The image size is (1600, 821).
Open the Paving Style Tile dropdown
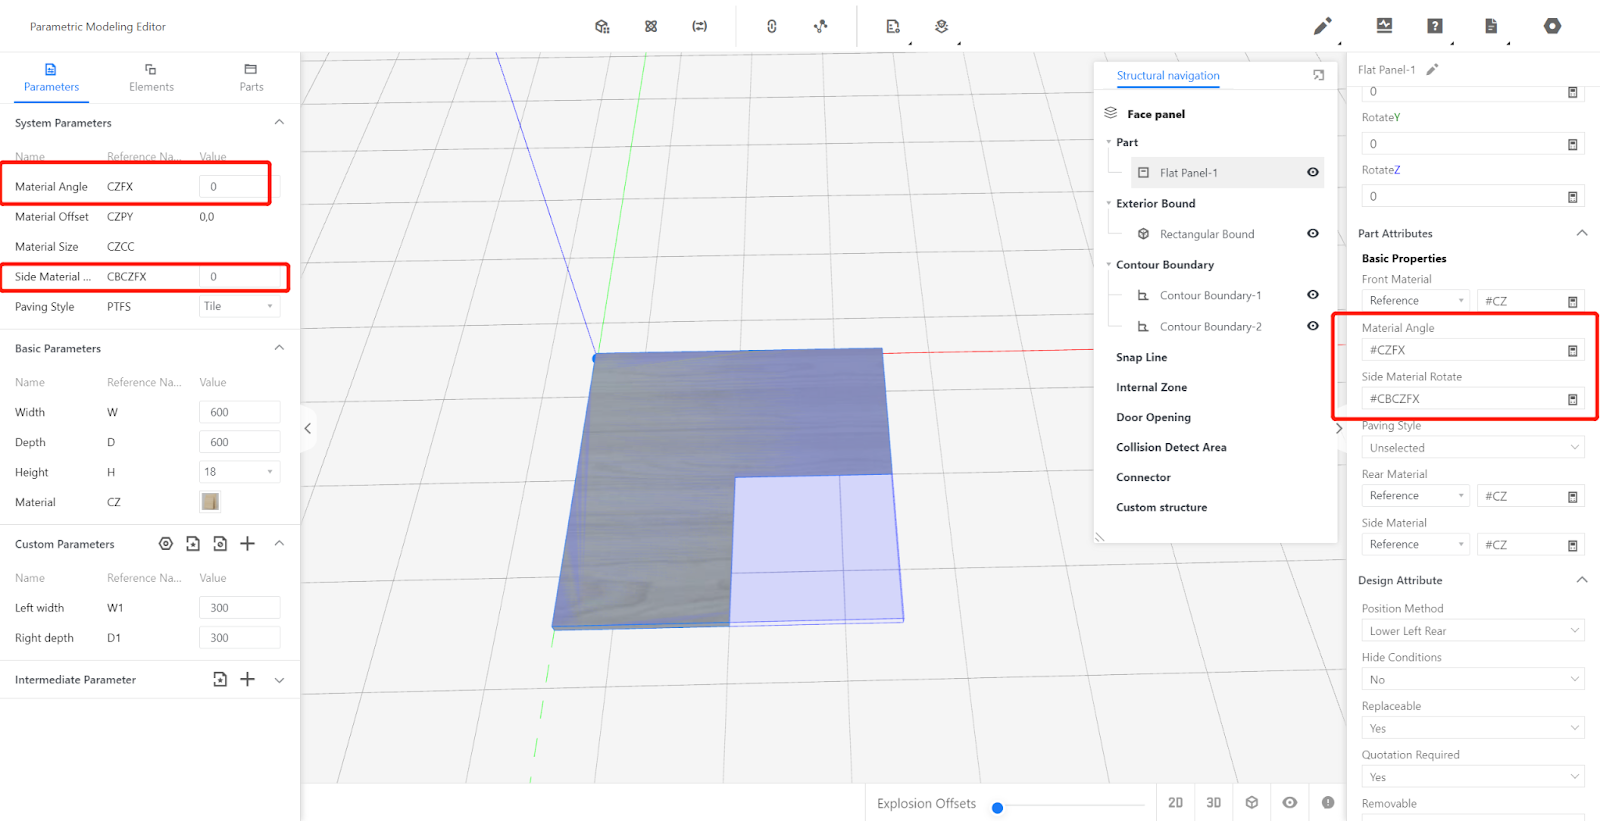tap(239, 307)
